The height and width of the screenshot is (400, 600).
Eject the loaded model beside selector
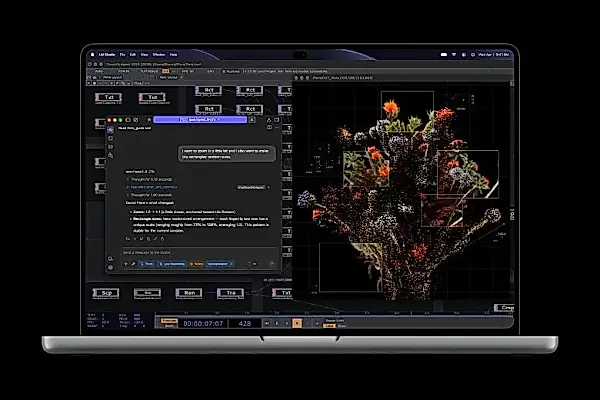pyautogui.click(x=252, y=120)
